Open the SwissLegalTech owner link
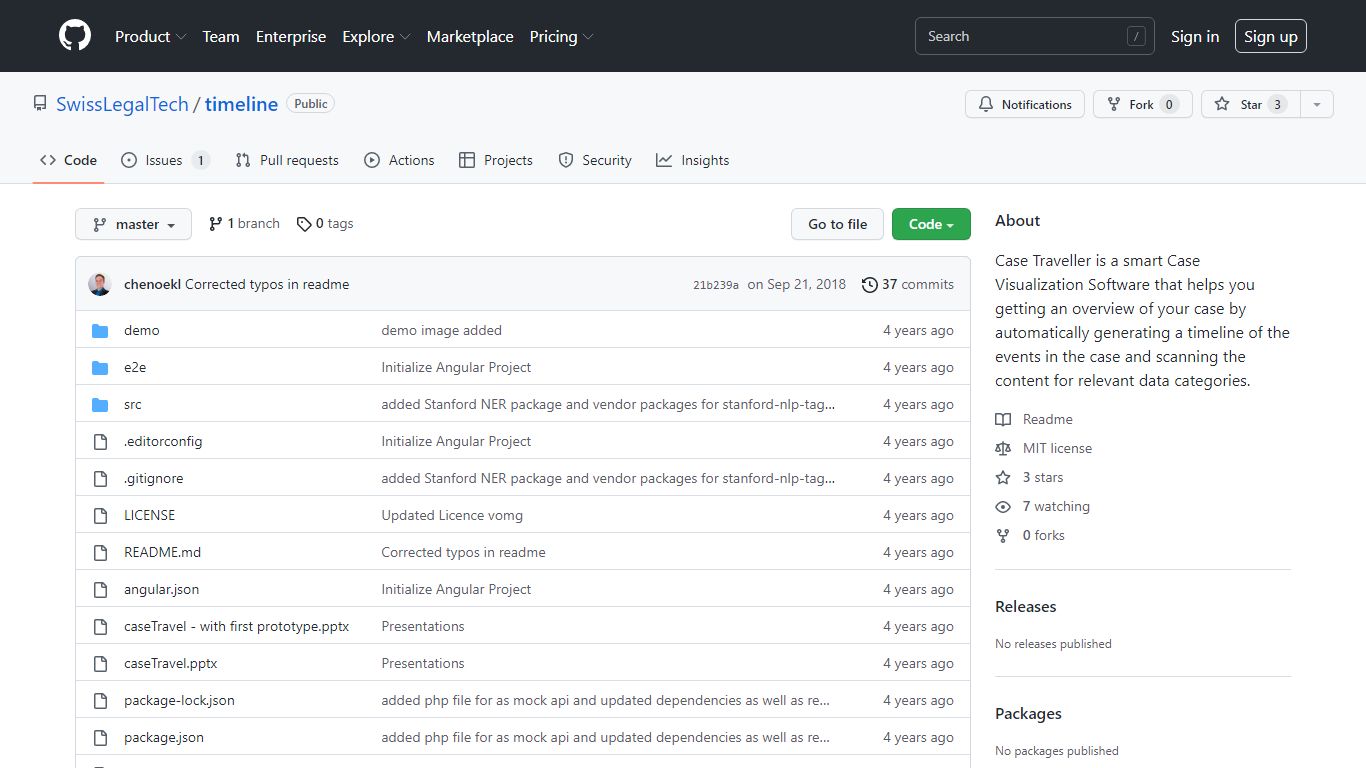 click(x=122, y=104)
